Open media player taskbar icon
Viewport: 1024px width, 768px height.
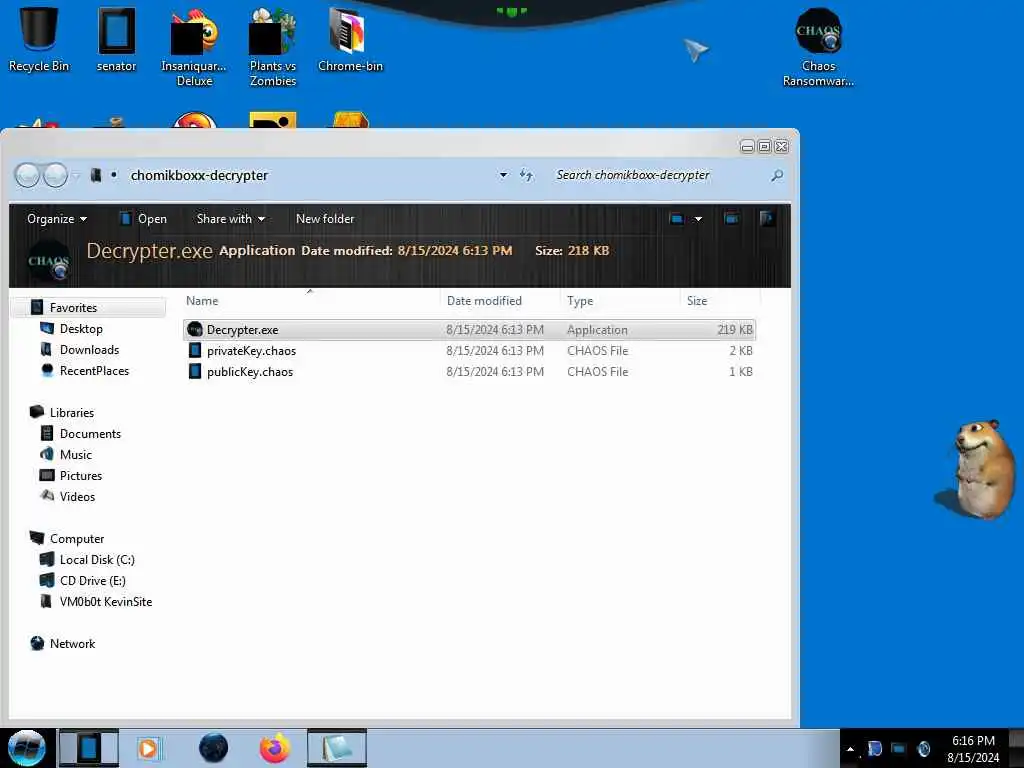pyautogui.click(x=148, y=748)
